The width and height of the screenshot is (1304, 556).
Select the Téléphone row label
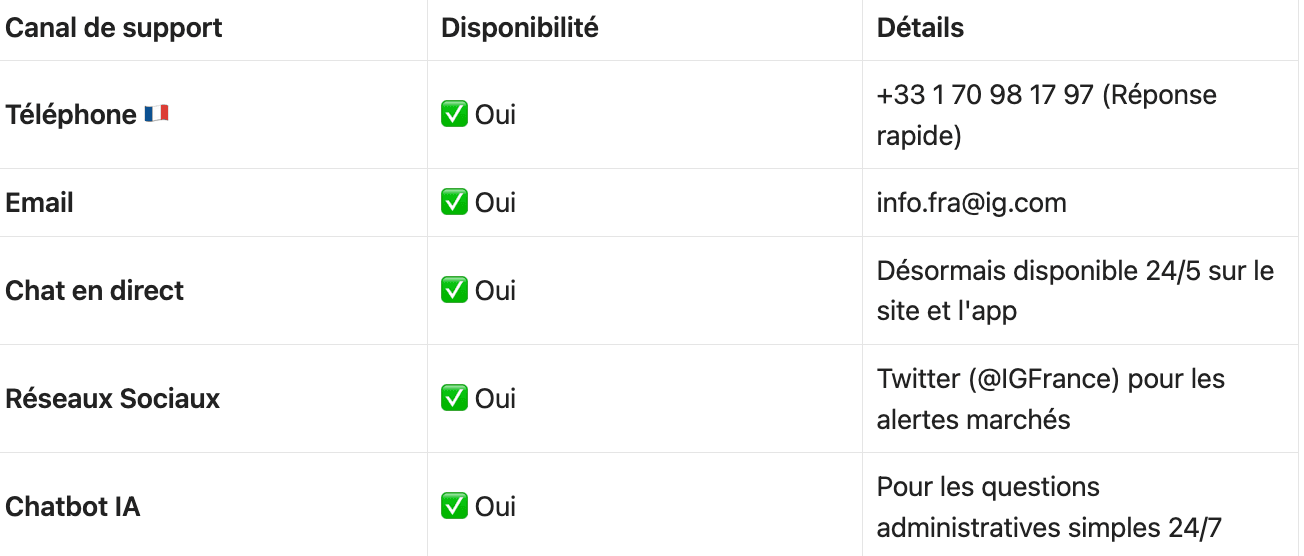pos(71,115)
